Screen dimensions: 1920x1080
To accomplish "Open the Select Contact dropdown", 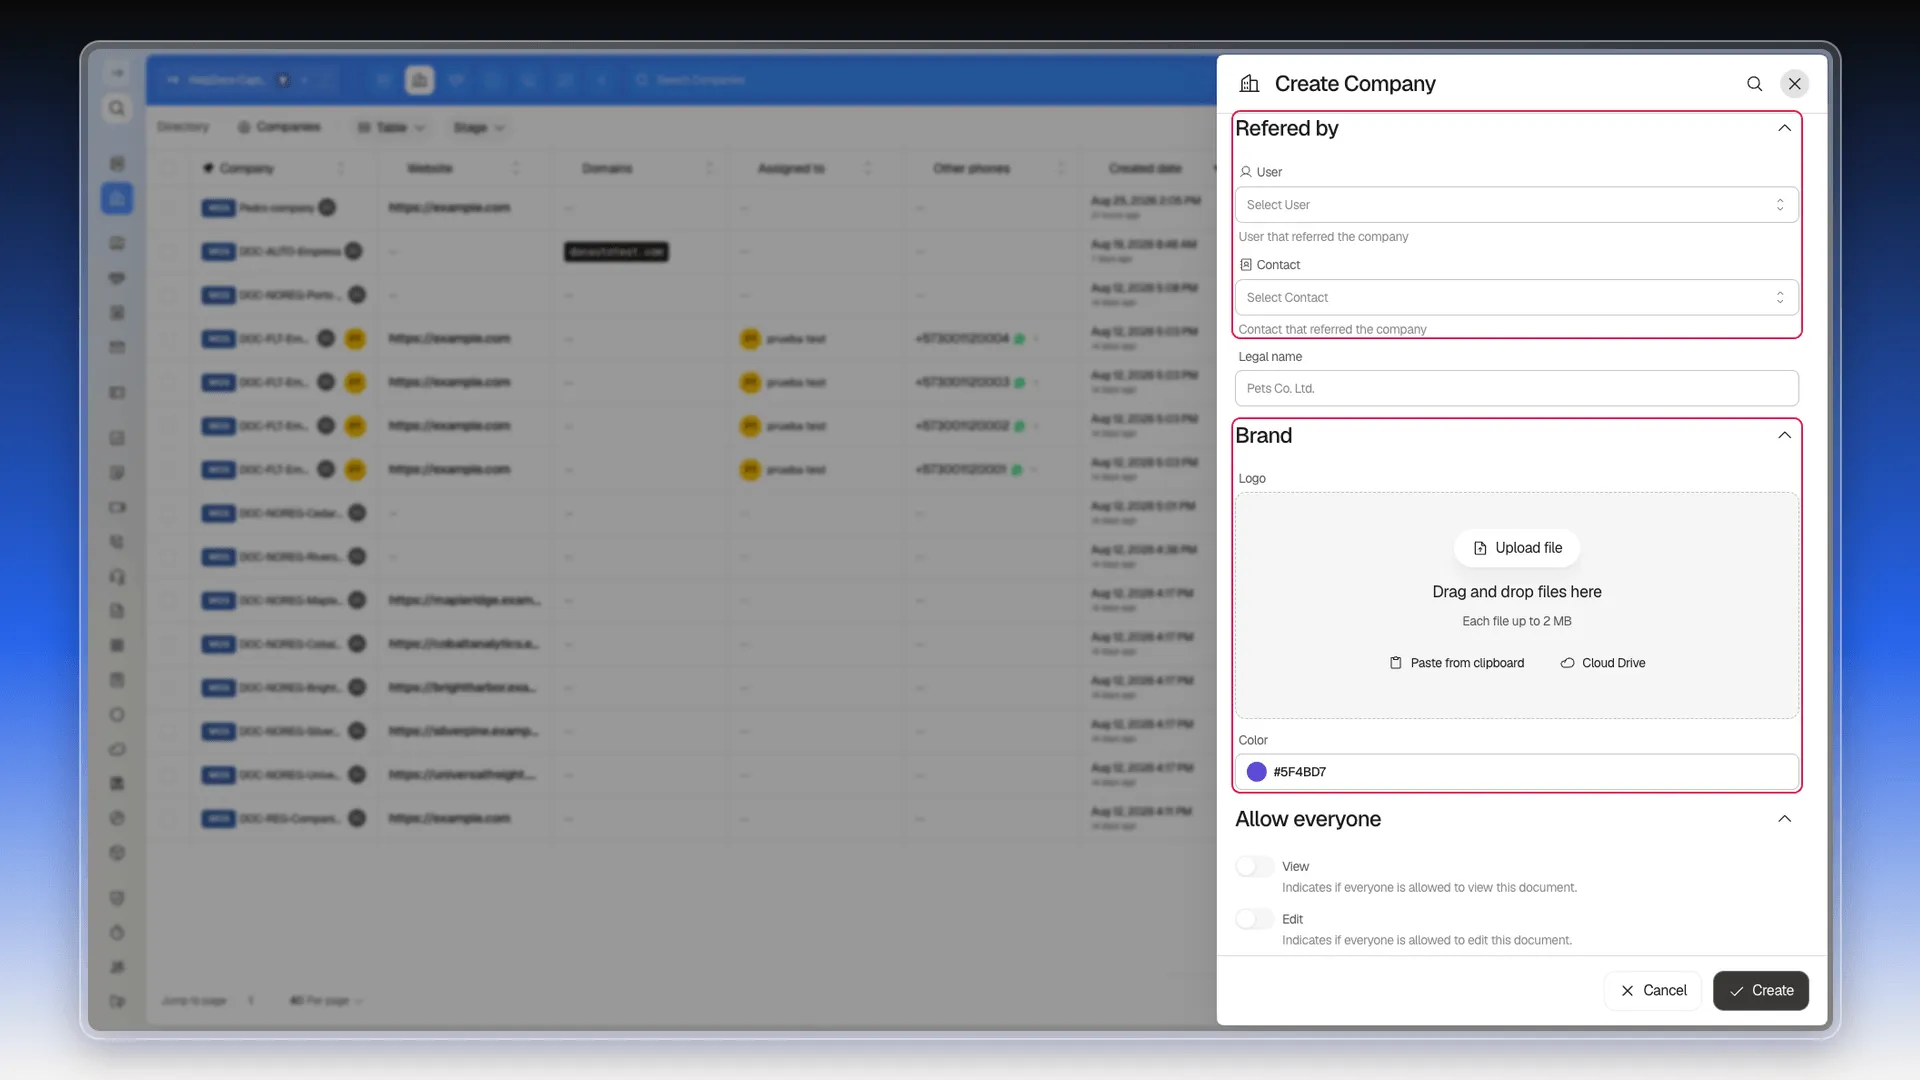I will point(1516,298).
